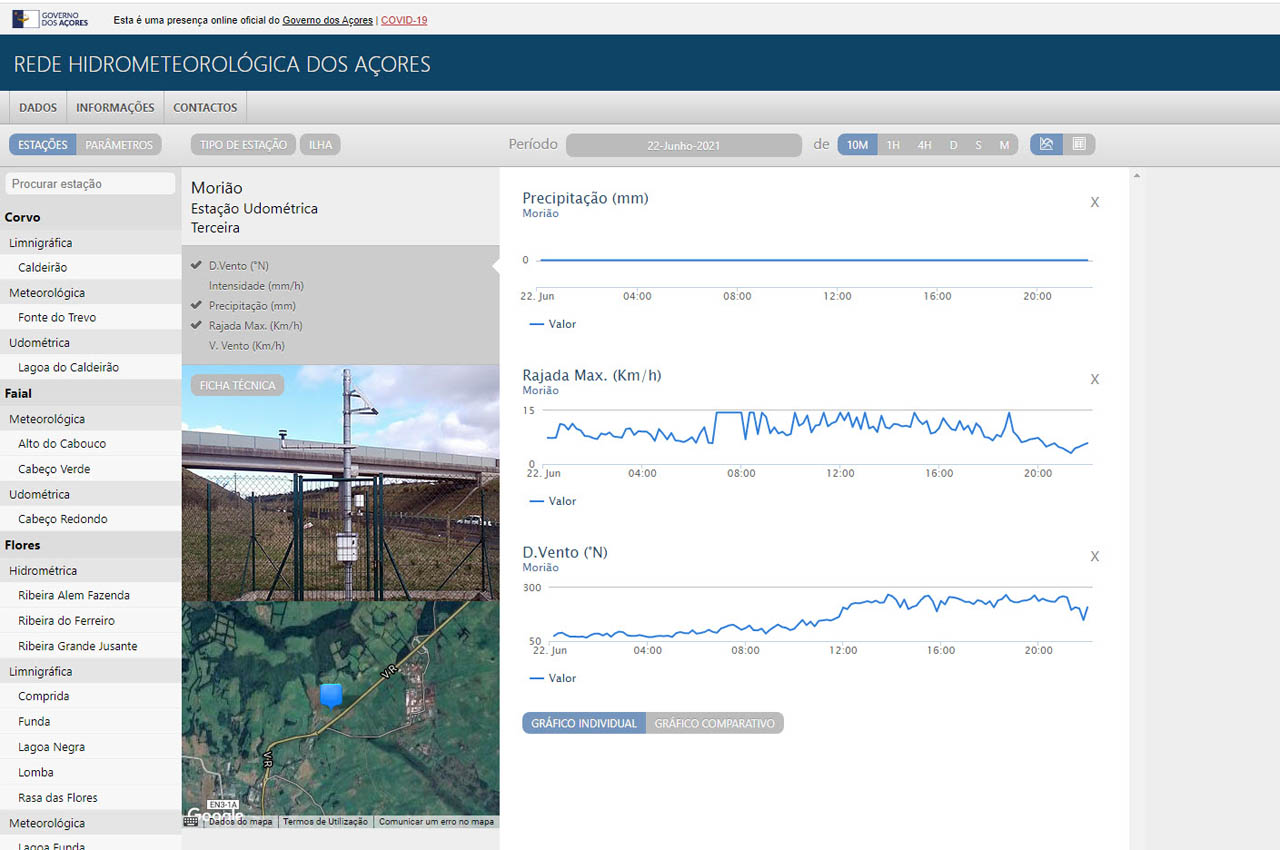1280x850 pixels.
Task: Uncheck the D.Vento (°N) parameter
Action: coord(240,266)
